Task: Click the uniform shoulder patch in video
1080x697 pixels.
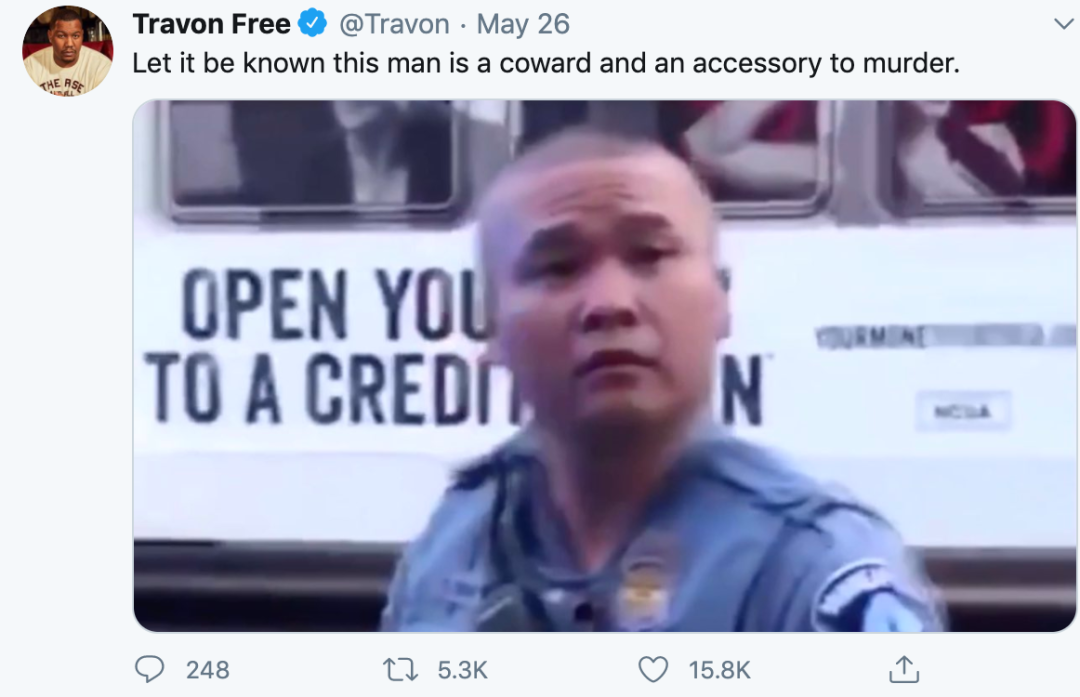Action: tap(869, 595)
